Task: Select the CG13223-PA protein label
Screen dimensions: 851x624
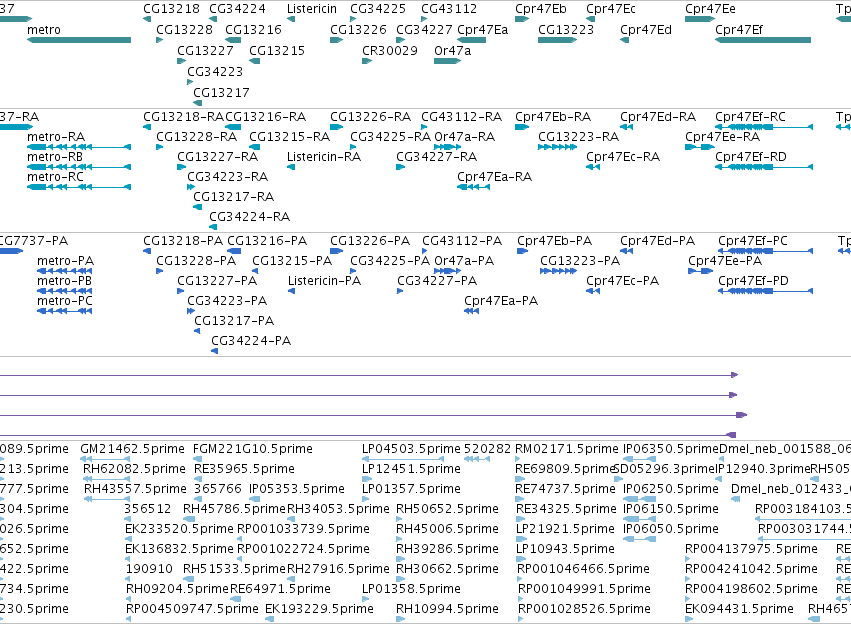Action: pyautogui.click(x=580, y=261)
